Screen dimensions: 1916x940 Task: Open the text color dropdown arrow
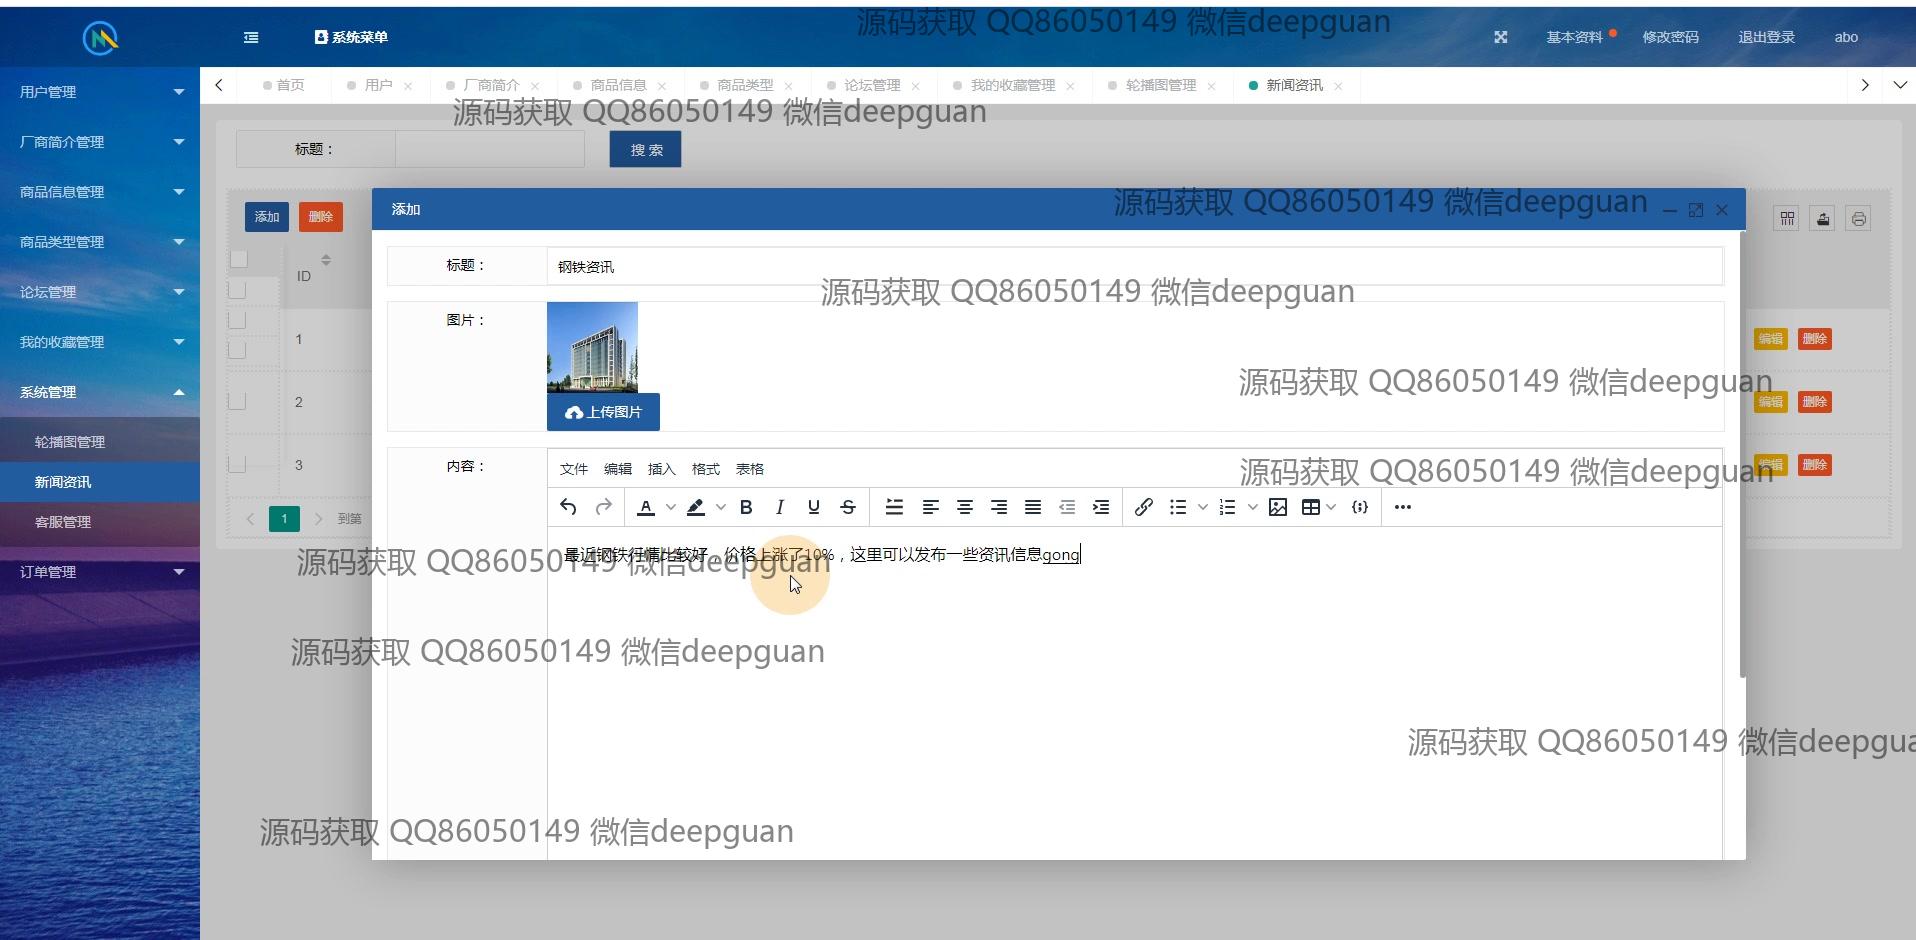[671, 507]
